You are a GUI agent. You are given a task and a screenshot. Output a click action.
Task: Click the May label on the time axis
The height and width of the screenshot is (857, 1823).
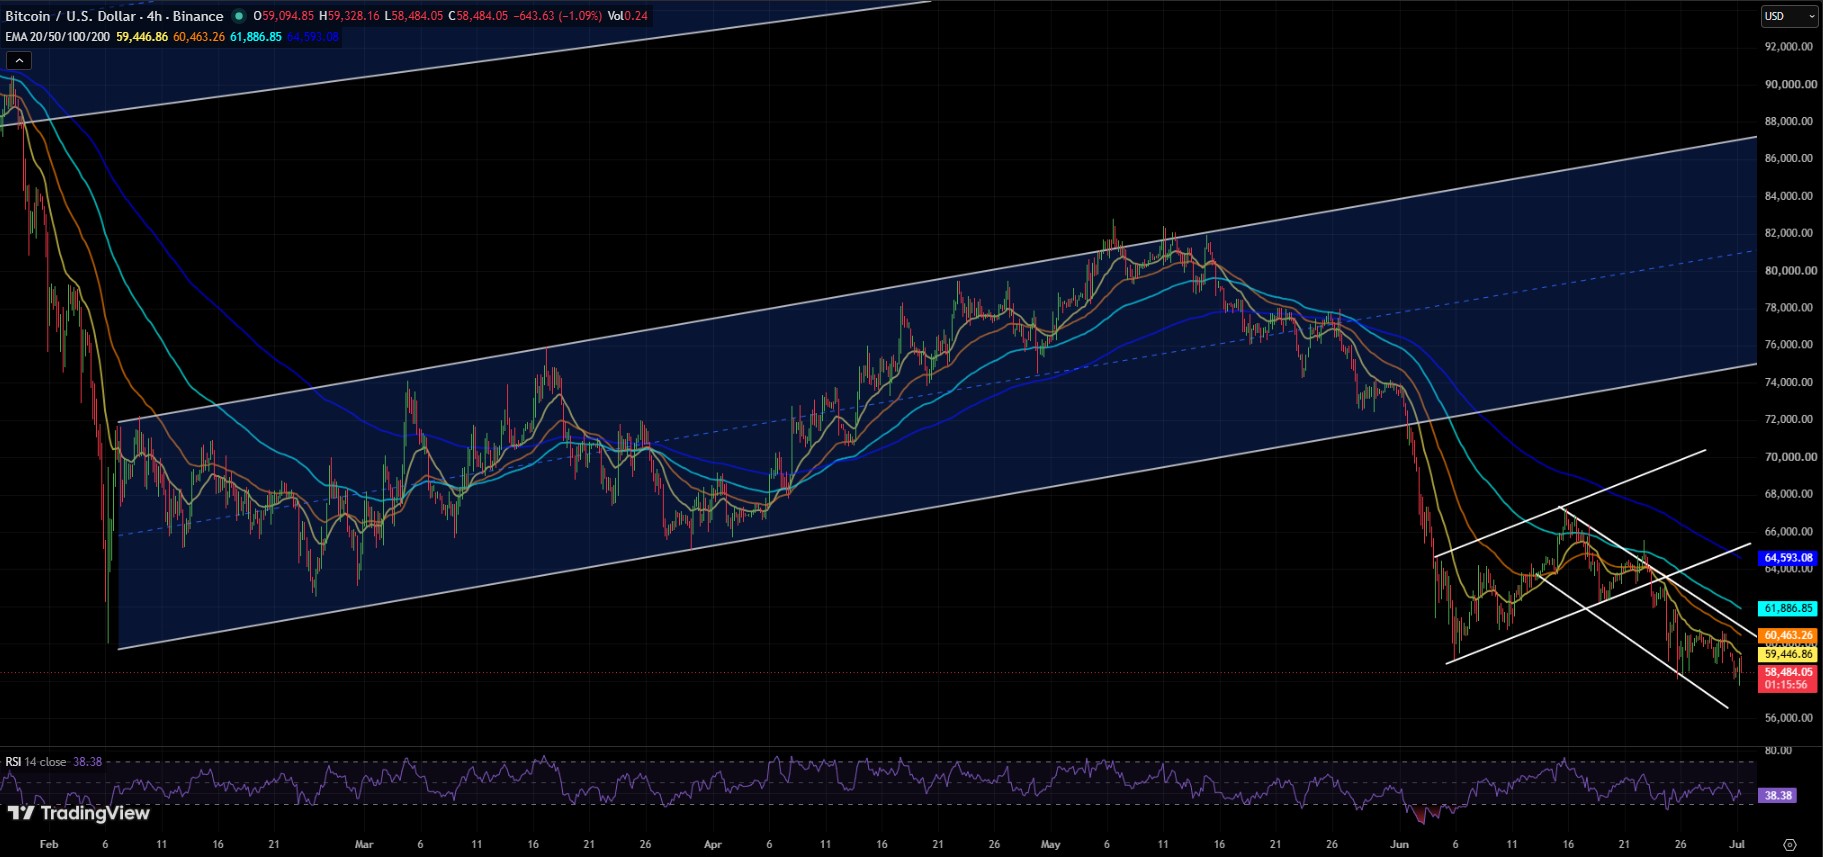click(x=1050, y=845)
